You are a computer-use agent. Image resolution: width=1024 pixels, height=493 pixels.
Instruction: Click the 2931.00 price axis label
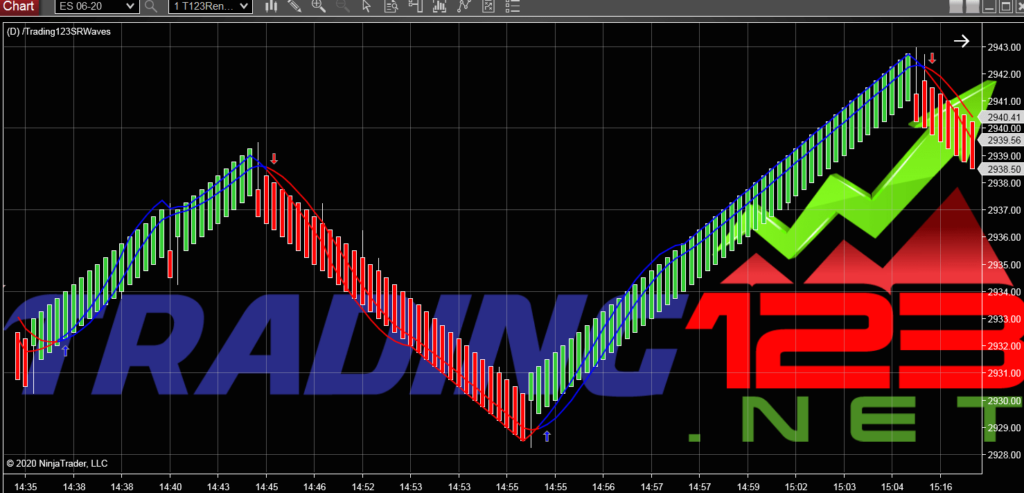[x=1004, y=374]
